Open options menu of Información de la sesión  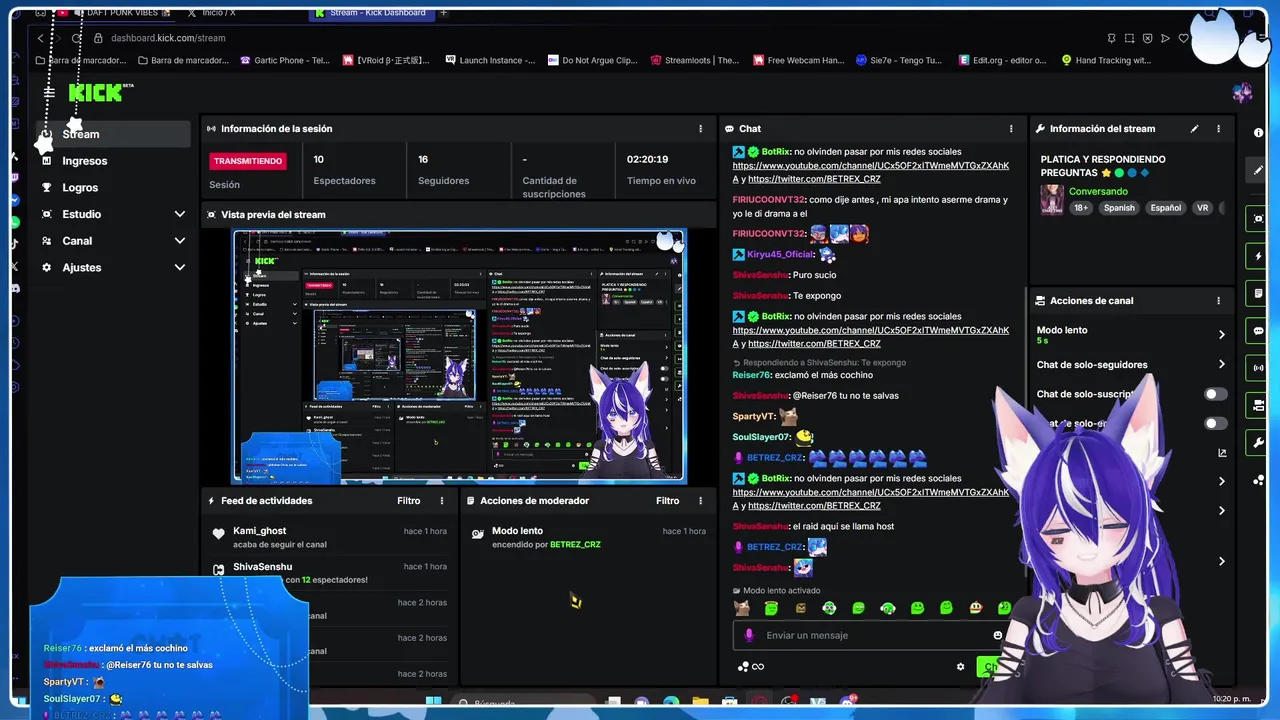pos(700,129)
